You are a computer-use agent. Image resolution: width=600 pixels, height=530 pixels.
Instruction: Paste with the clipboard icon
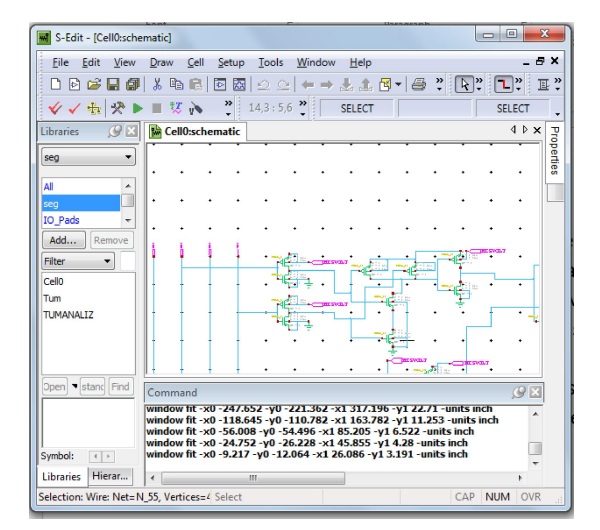[x=196, y=84]
